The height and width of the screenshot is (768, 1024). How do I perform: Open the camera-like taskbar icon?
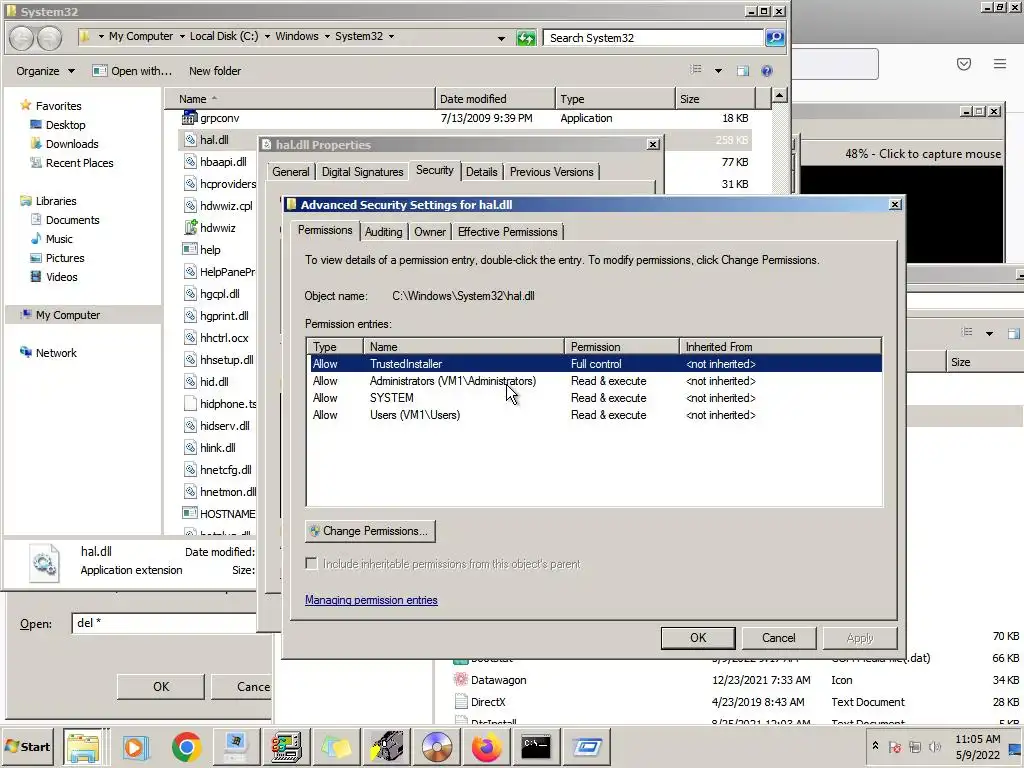coord(386,746)
